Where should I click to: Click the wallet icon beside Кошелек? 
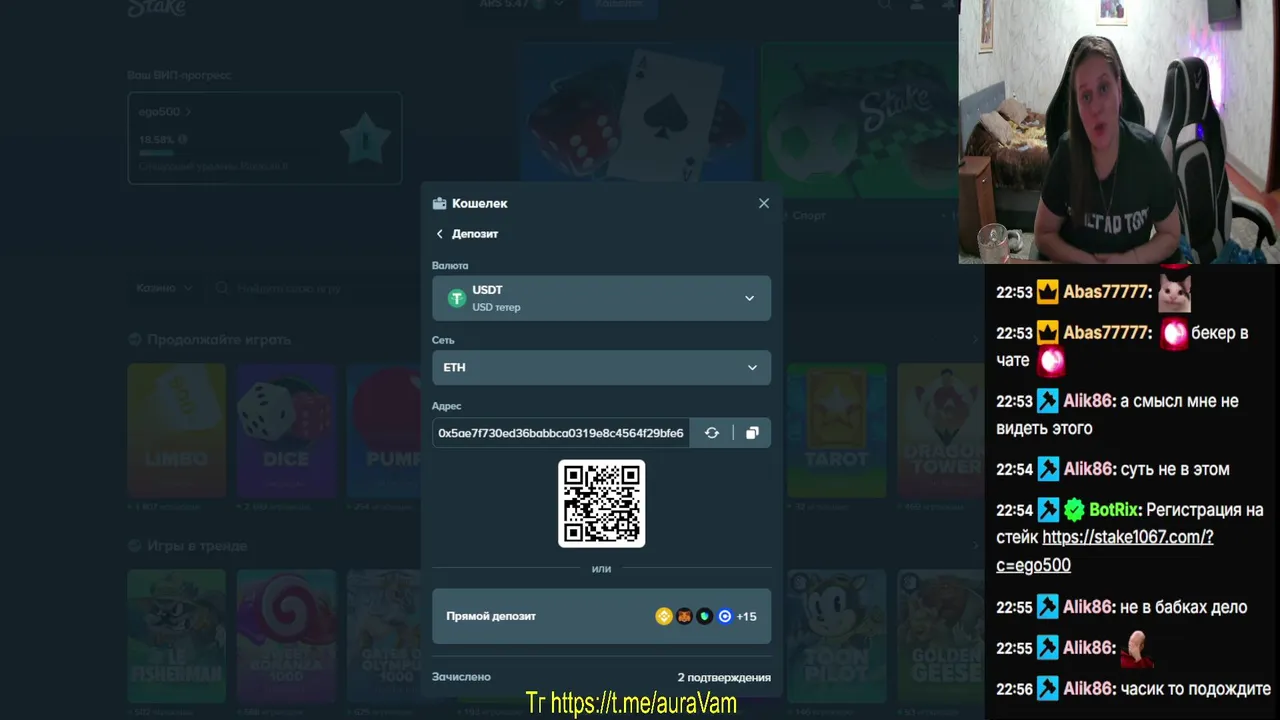tap(439, 203)
